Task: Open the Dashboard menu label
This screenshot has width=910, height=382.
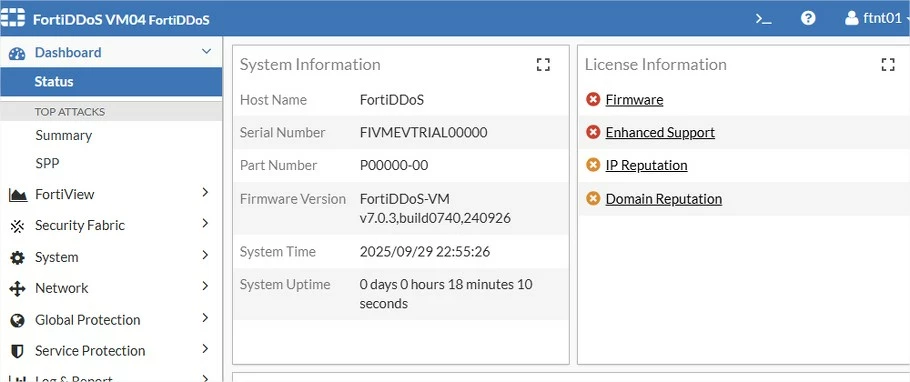Action: click(68, 53)
